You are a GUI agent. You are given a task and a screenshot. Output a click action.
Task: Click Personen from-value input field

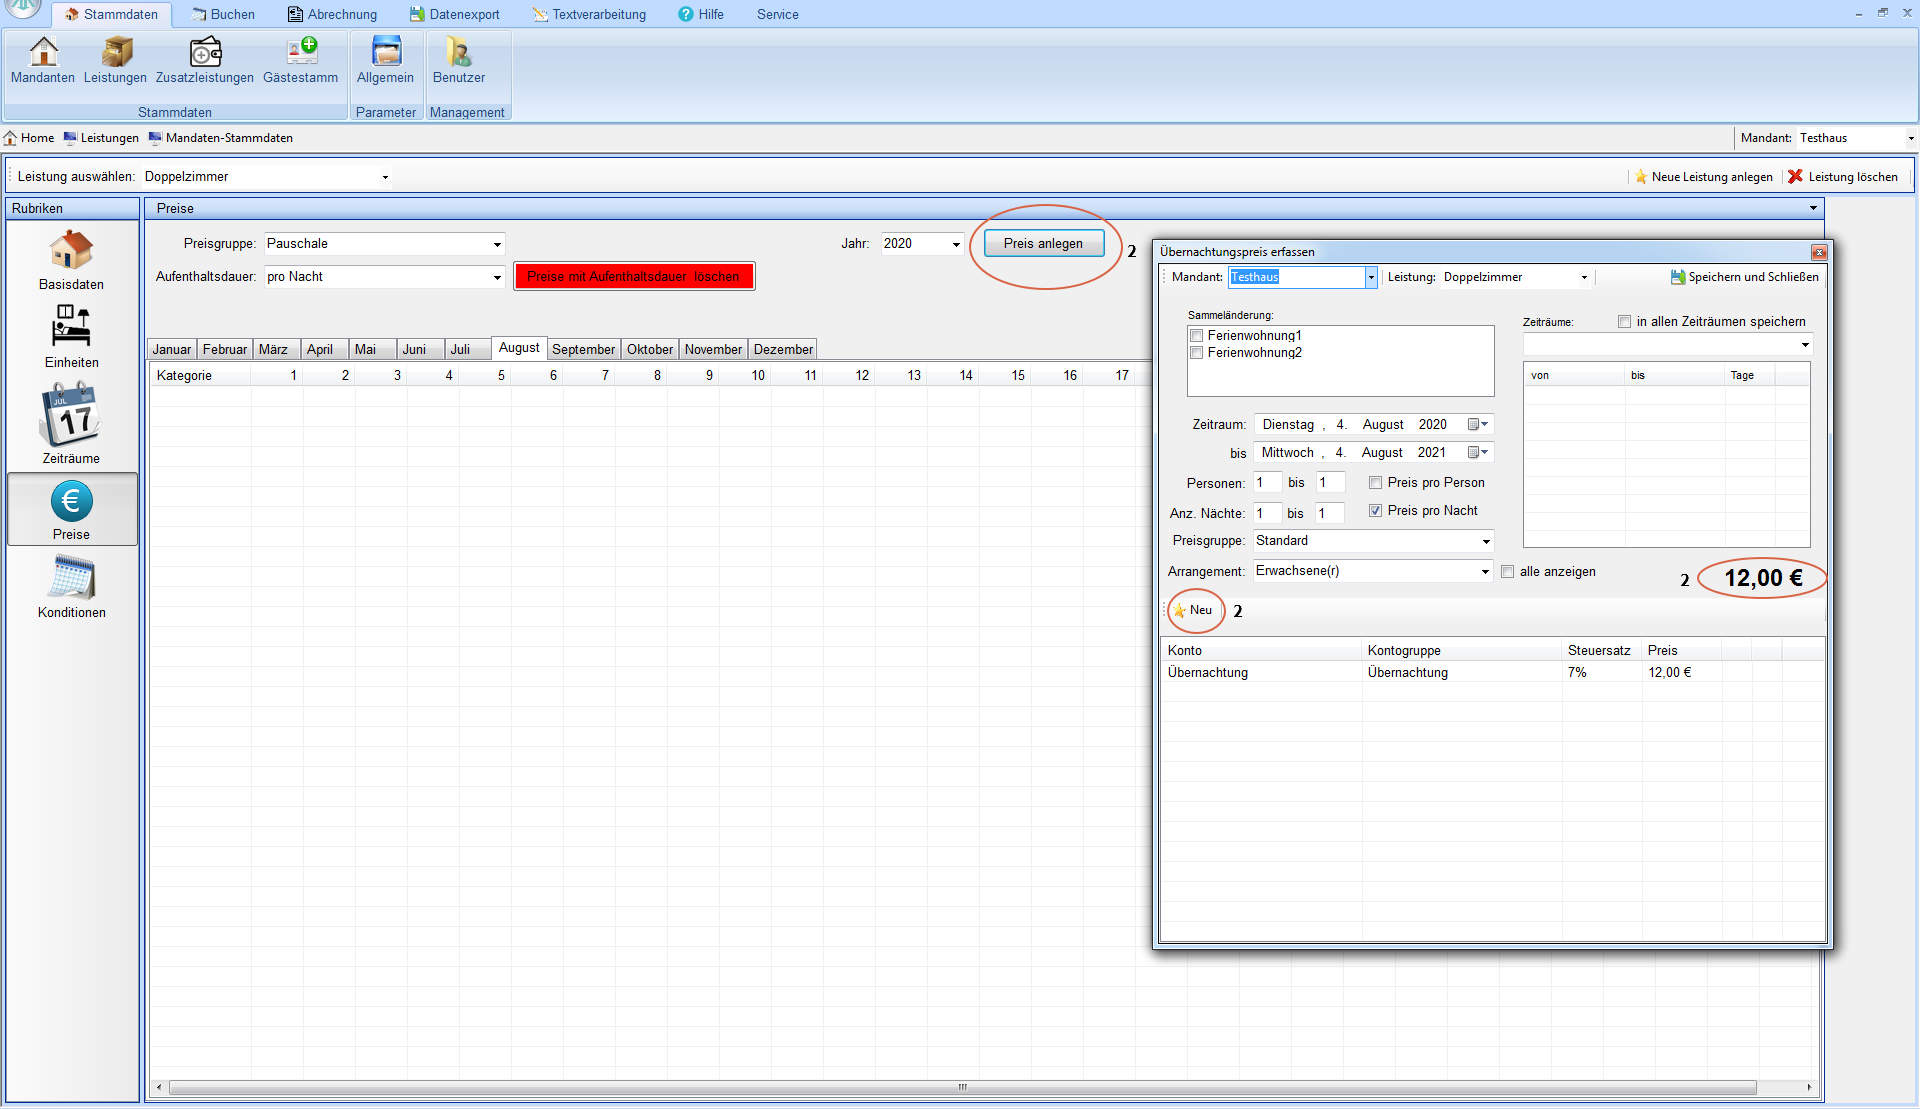(1267, 483)
